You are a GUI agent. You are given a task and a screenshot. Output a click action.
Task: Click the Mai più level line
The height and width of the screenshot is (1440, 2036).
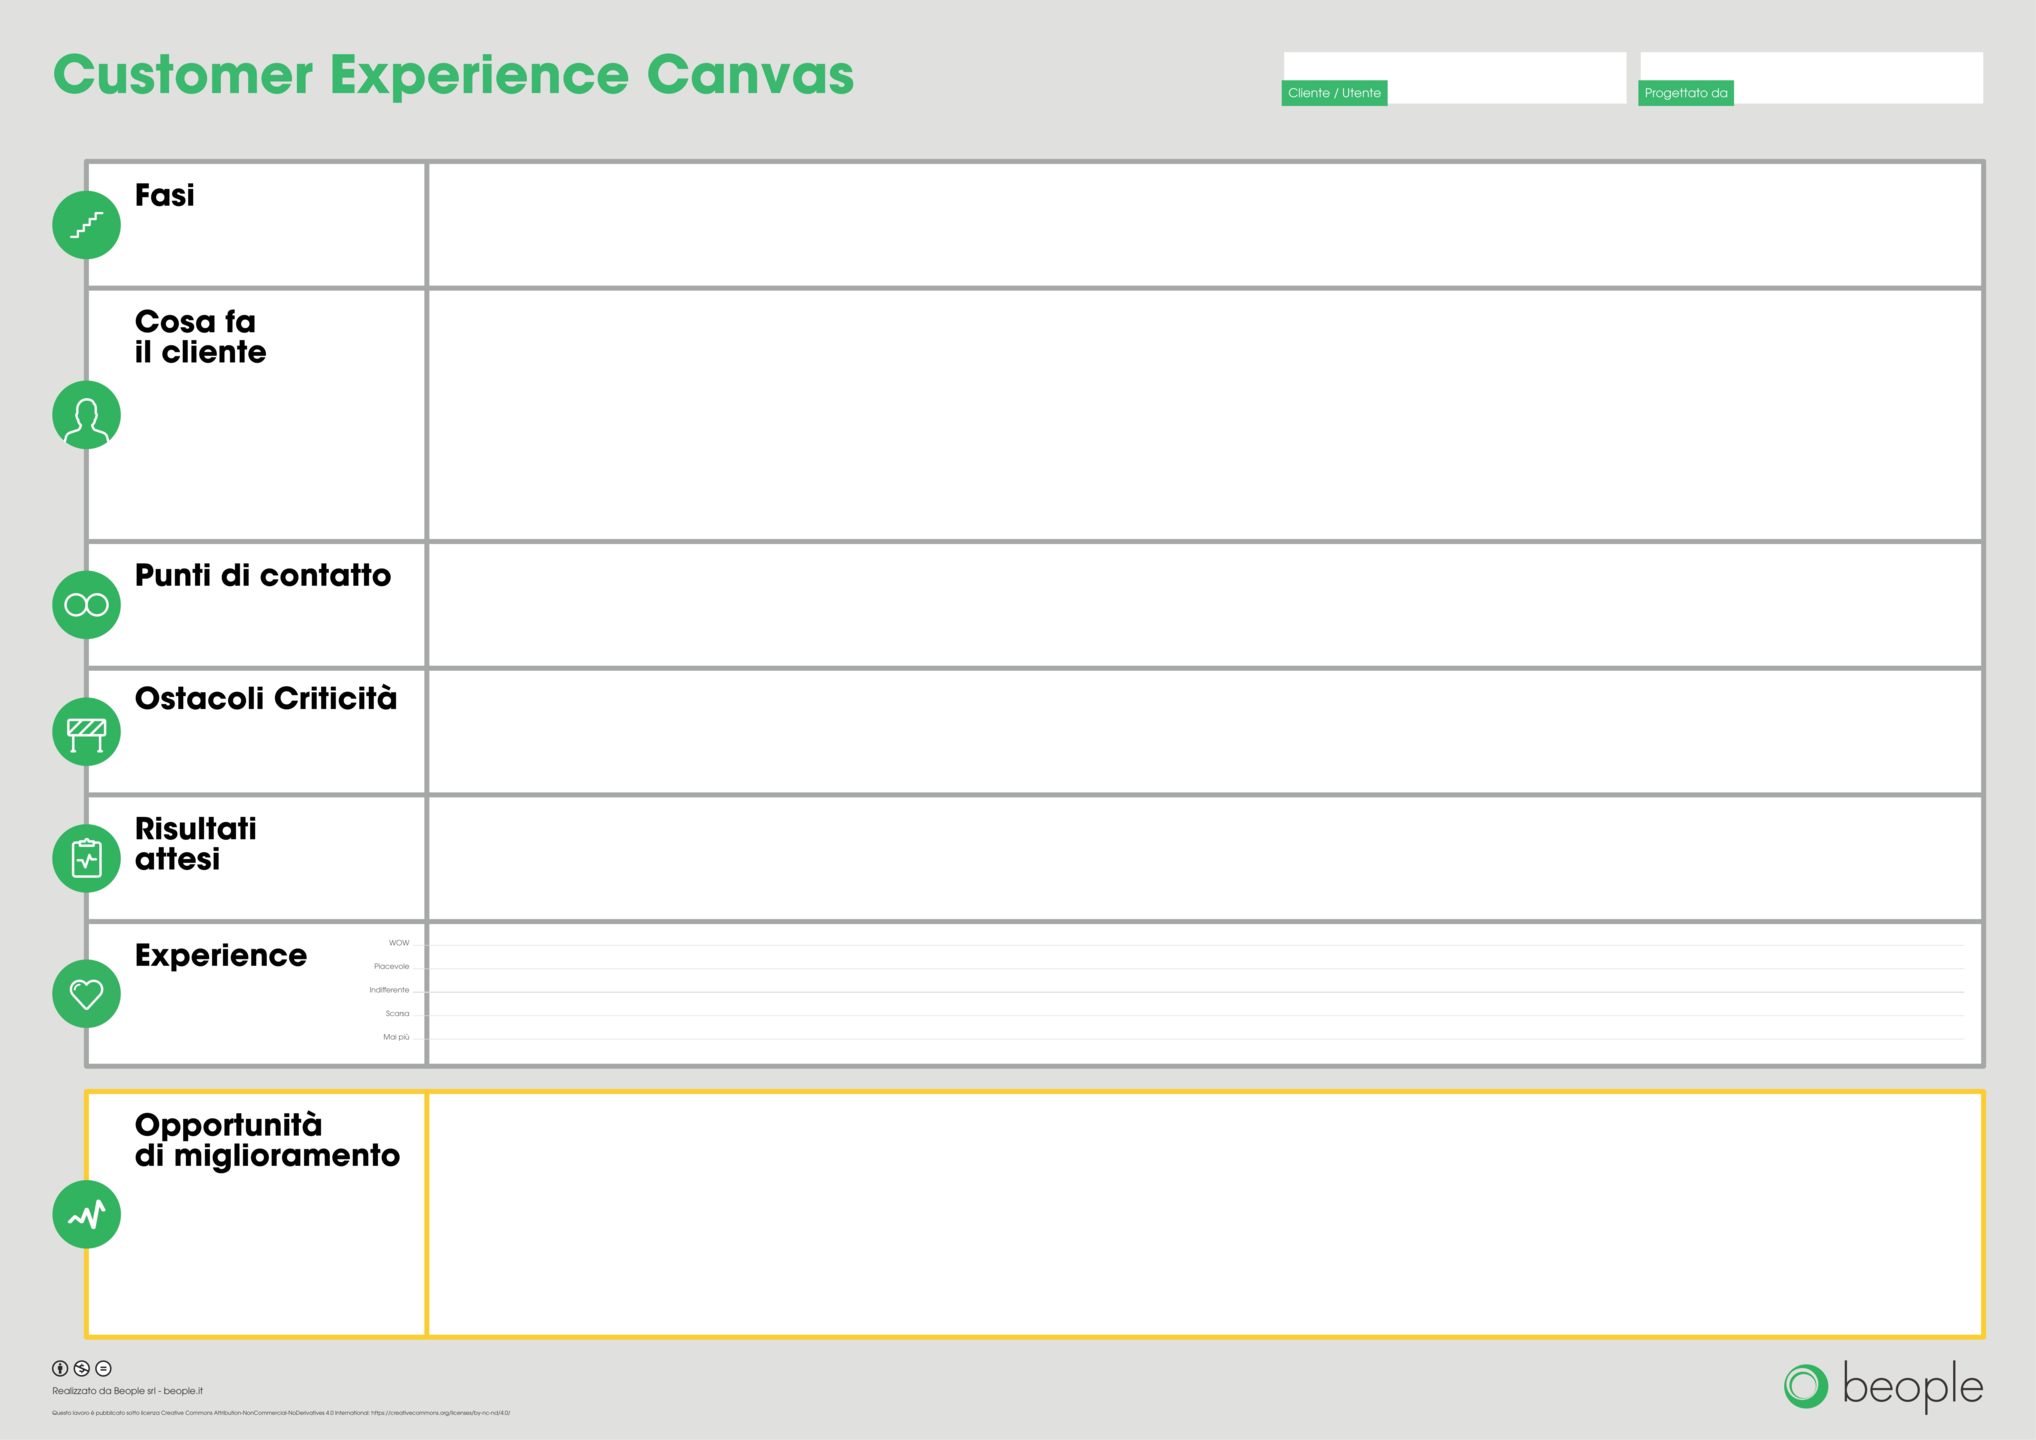tap(1195, 1038)
